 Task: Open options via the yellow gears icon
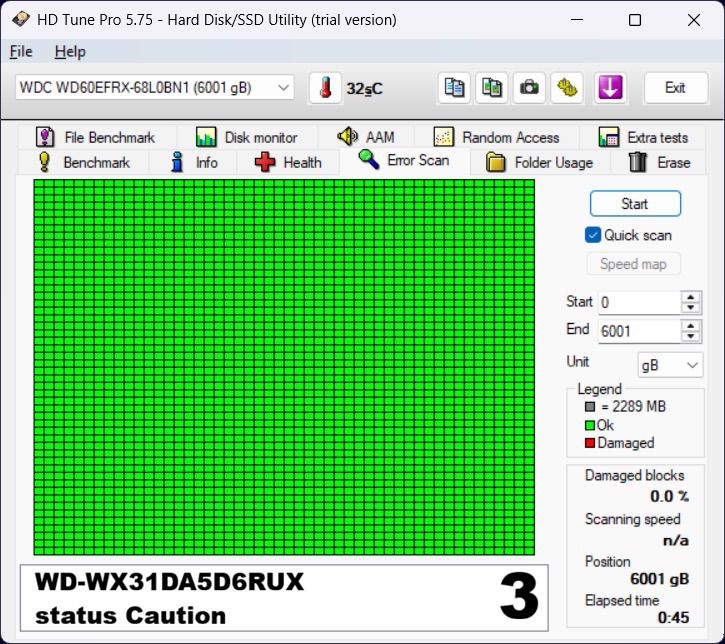[x=566, y=88]
